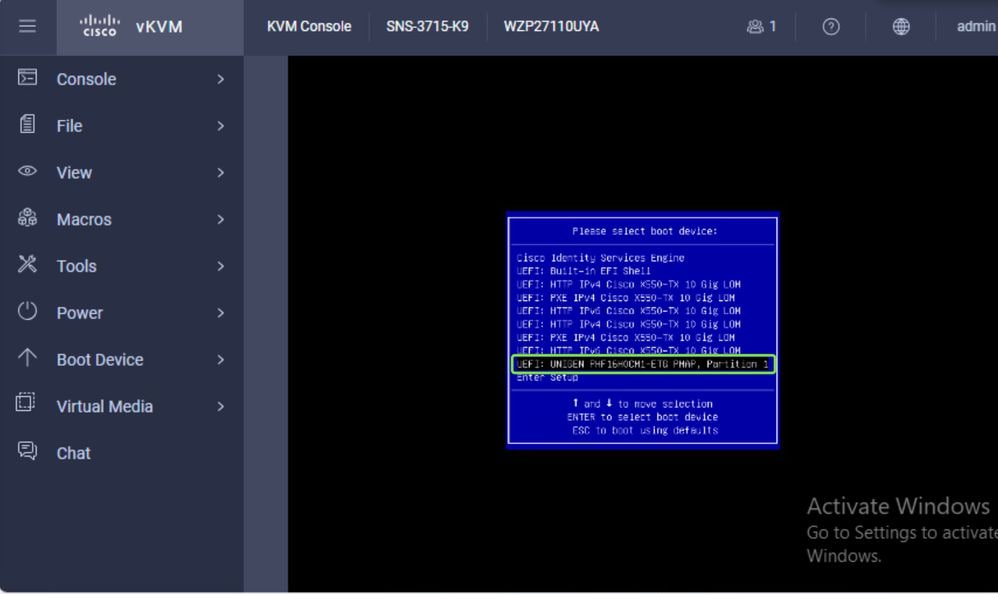Select UEFI: Built-in EFI Shell entry
This screenshot has width=998, height=594.
(583, 271)
